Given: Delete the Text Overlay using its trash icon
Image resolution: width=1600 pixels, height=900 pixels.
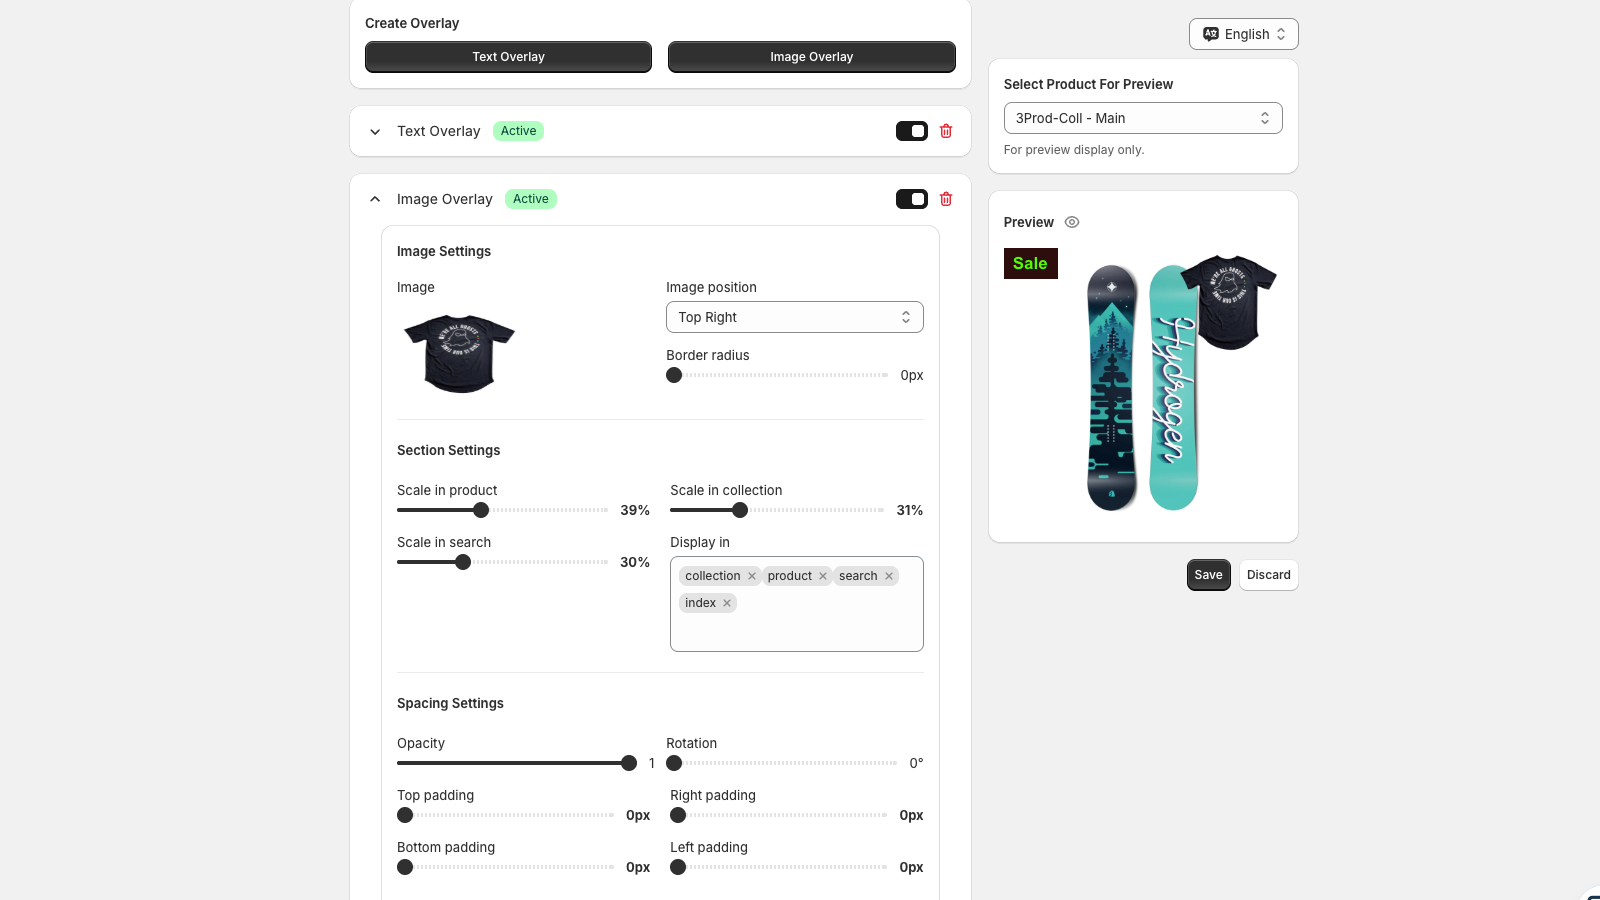Looking at the screenshot, I should [945, 131].
